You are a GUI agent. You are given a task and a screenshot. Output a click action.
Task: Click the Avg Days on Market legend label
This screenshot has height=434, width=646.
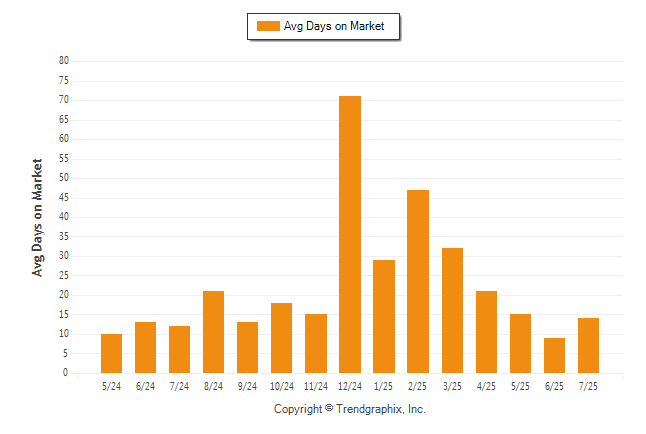pos(334,26)
